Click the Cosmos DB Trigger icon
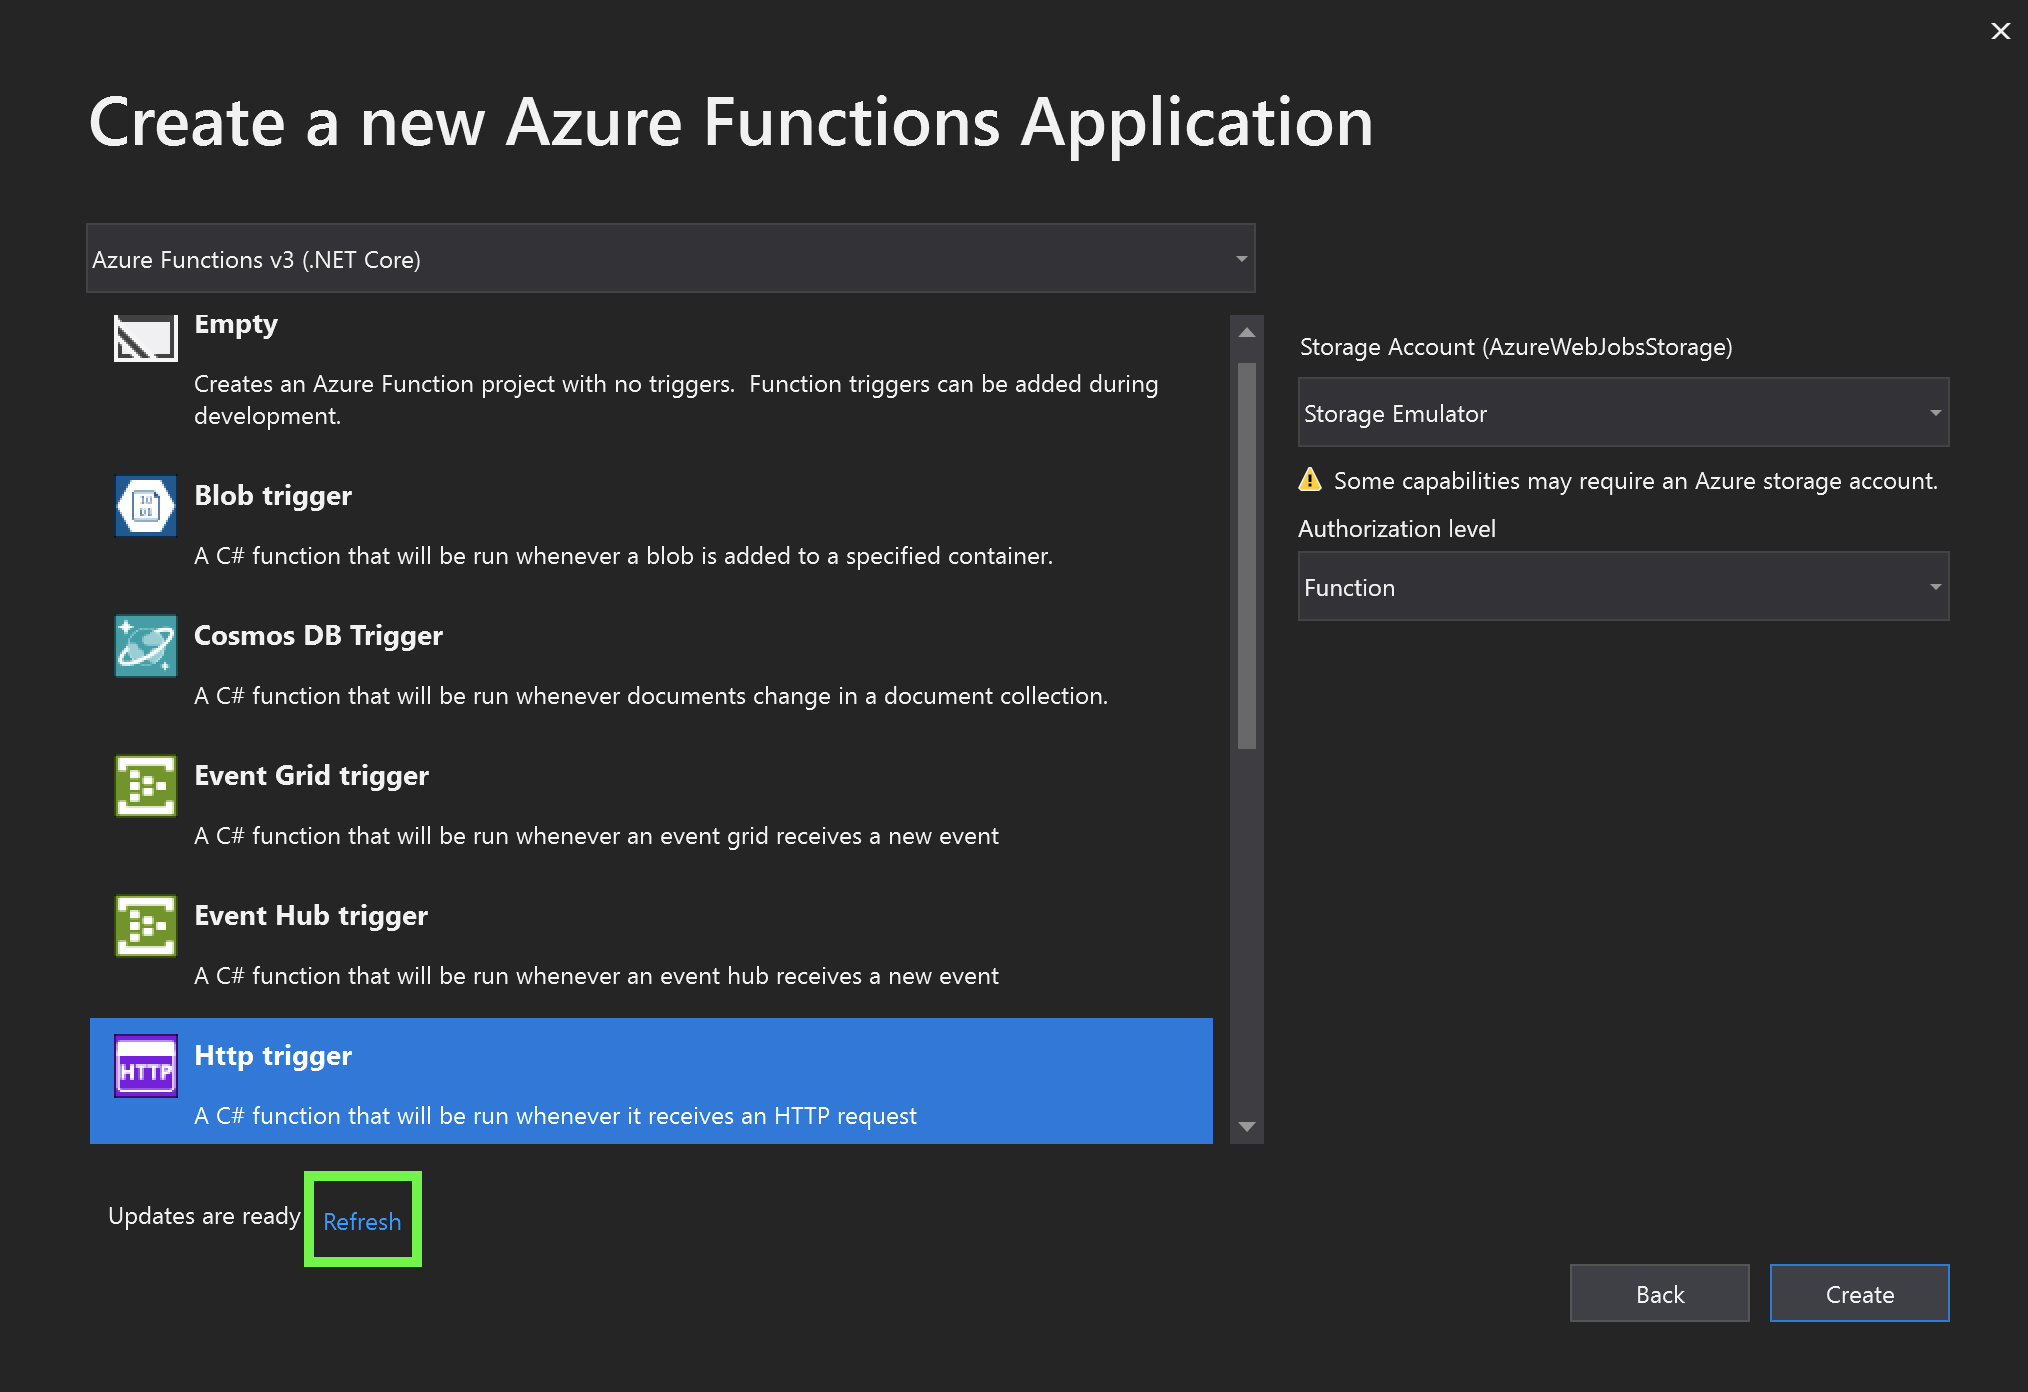 145,645
